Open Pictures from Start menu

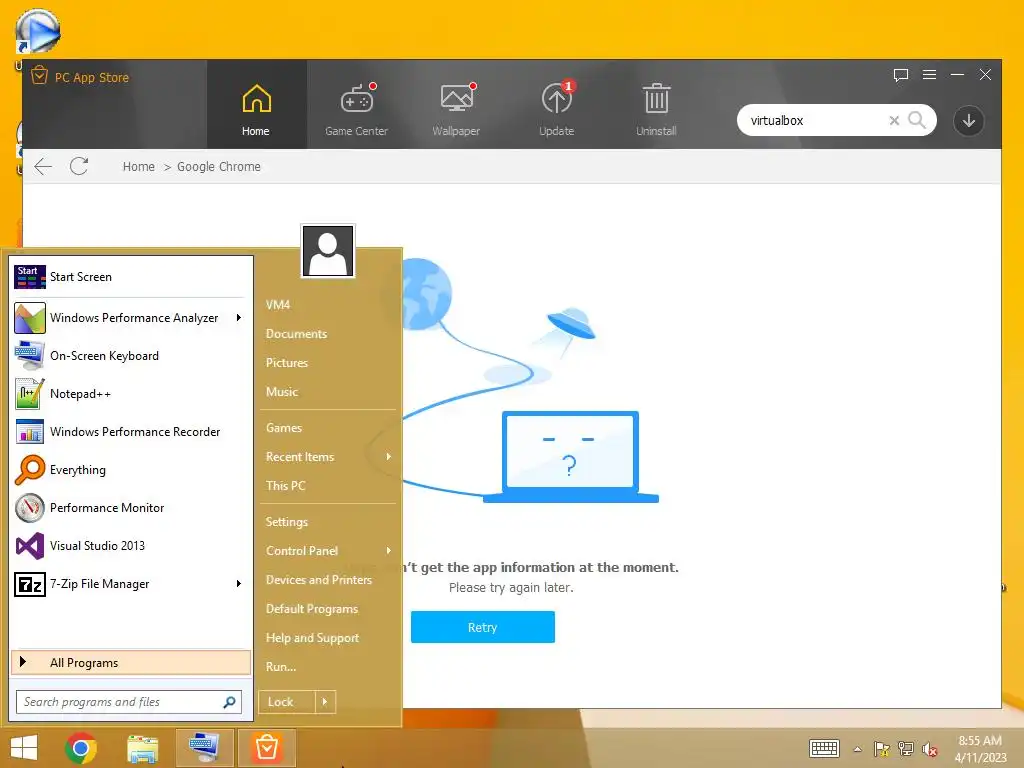pyautogui.click(x=287, y=362)
